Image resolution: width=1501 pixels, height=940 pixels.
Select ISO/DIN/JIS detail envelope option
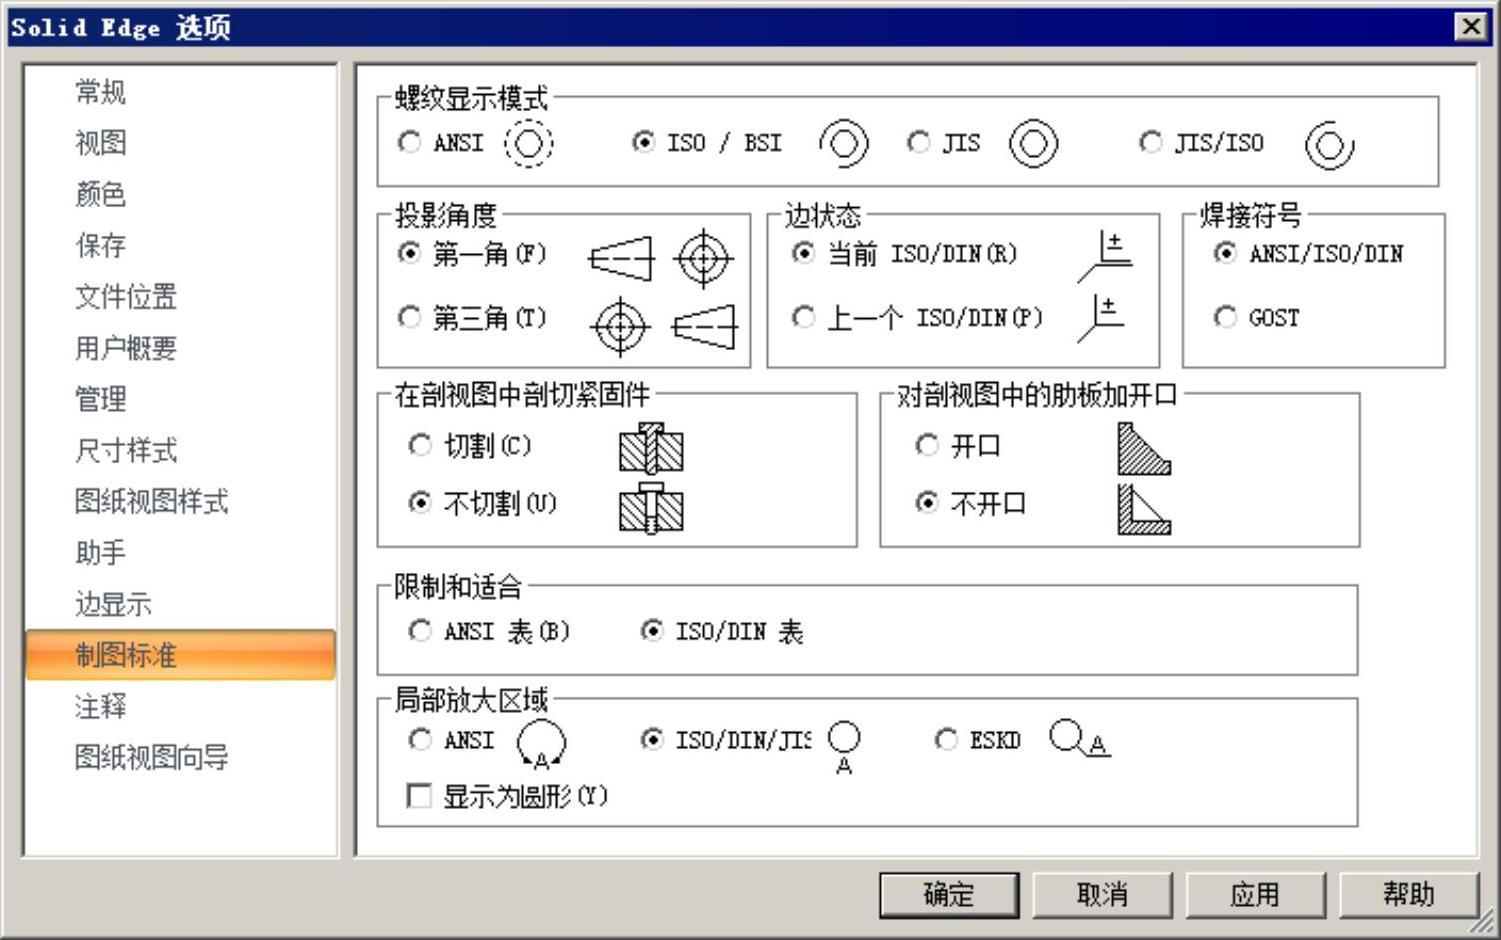(x=652, y=740)
